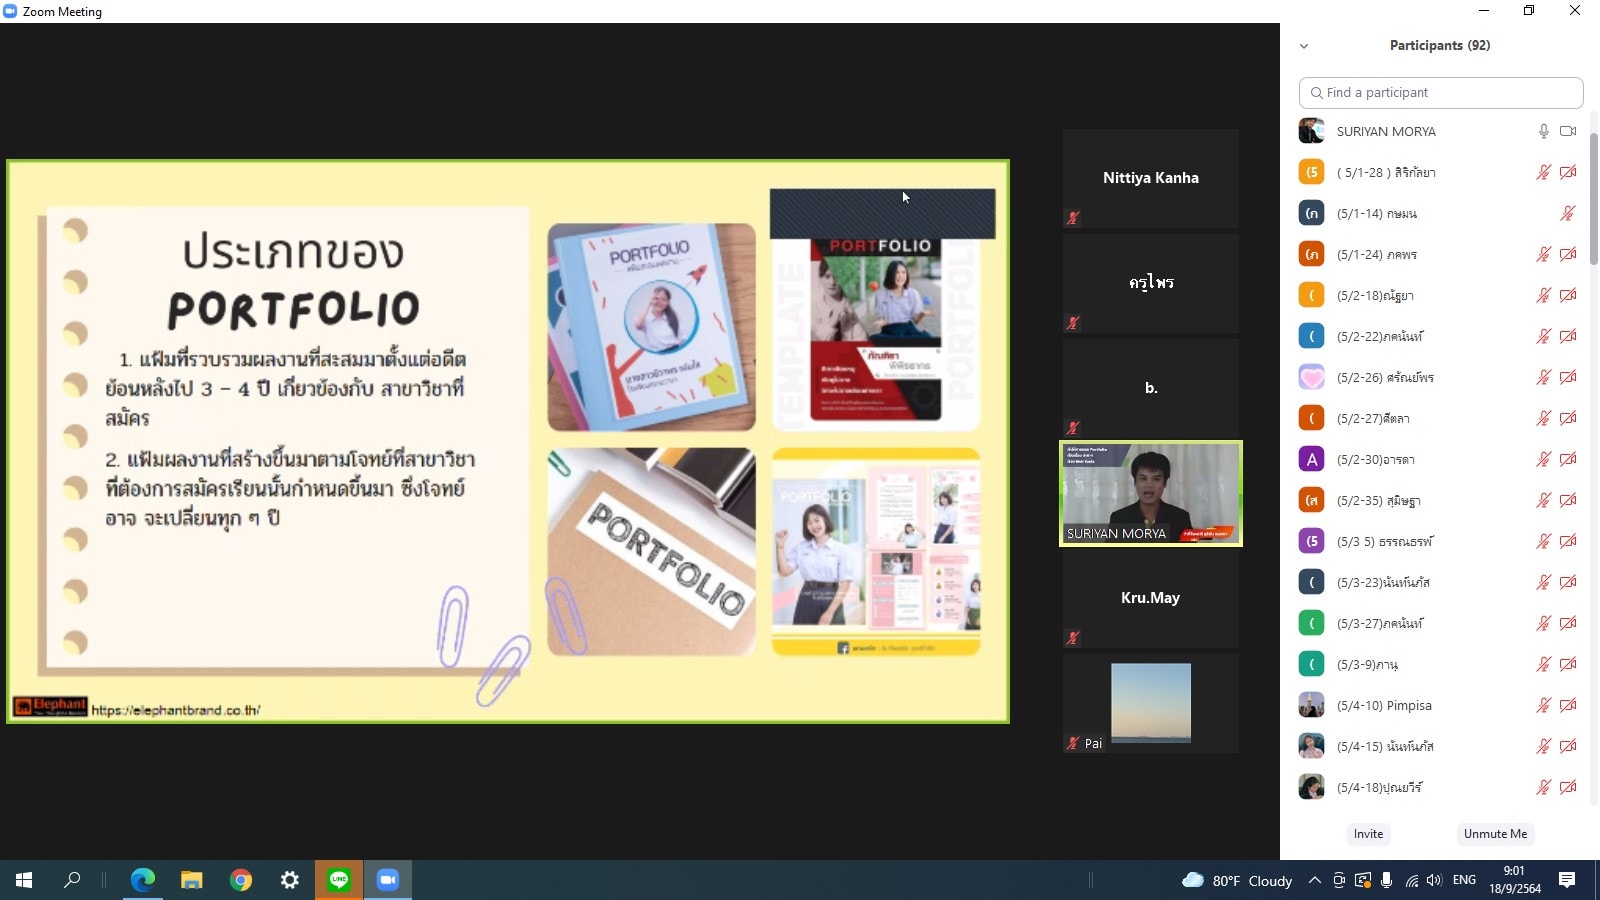This screenshot has height=900, width=1600.
Task: Click the video-off icon for (5/3-9) participant
Action: [1568, 664]
